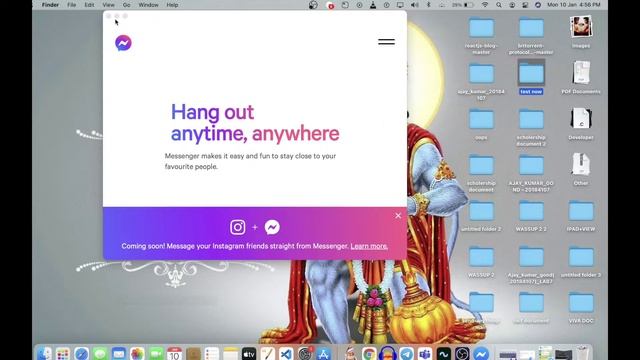Click the Instagram icon in the banner
The width and height of the screenshot is (640, 360).
238,227
